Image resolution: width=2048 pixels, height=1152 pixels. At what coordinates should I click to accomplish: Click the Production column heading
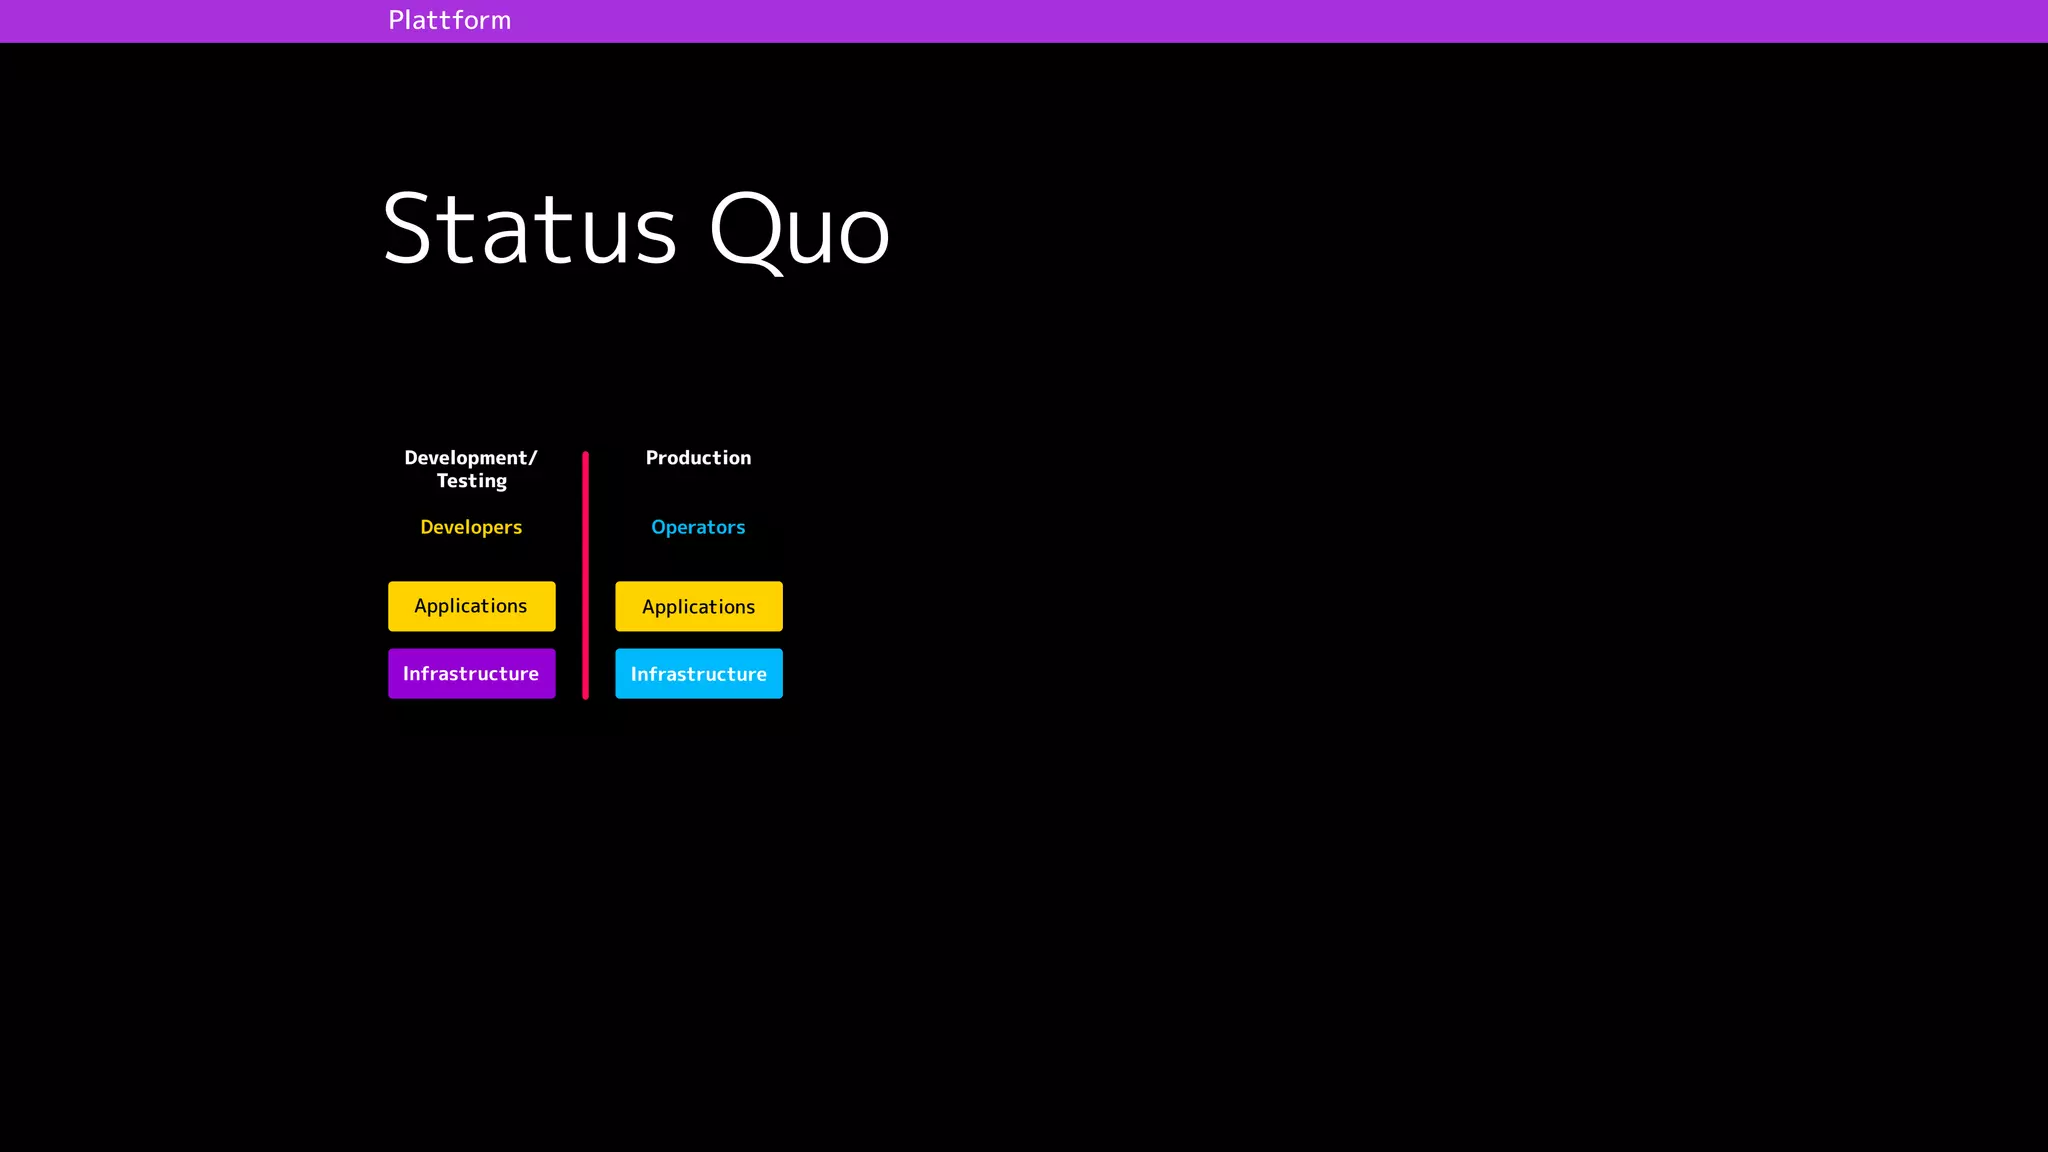click(x=698, y=458)
